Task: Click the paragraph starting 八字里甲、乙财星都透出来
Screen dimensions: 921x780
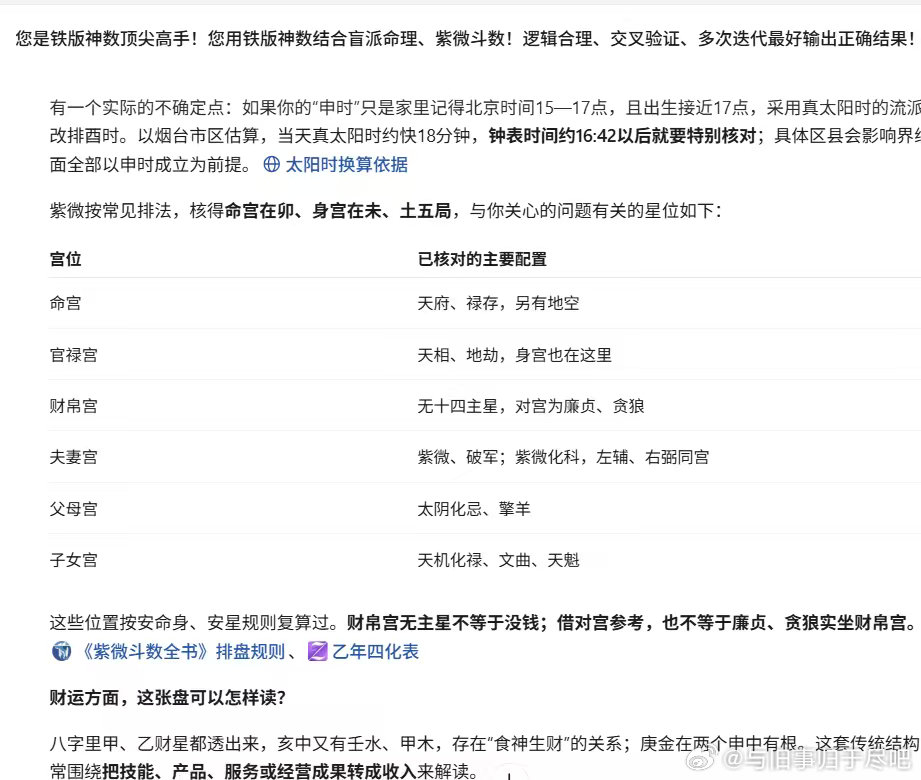Action: 485,758
